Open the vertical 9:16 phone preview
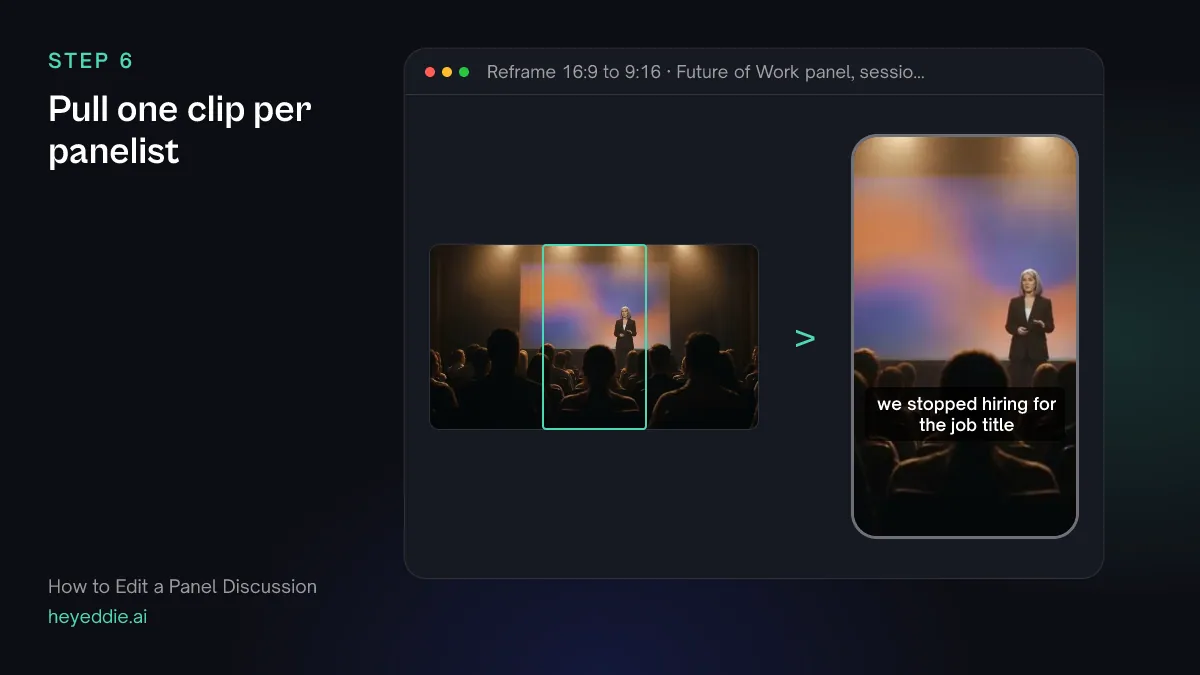The width and height of the screenshot is (1200, 675). pyautogui.click(x=965, y=336)
